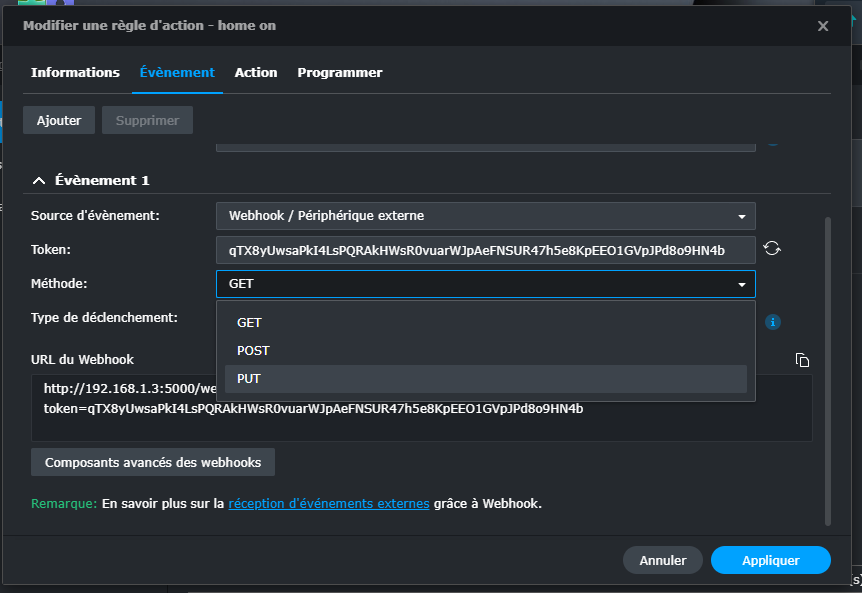
Task: Click Appliquer to save the rule
Action: coord(770,560)
